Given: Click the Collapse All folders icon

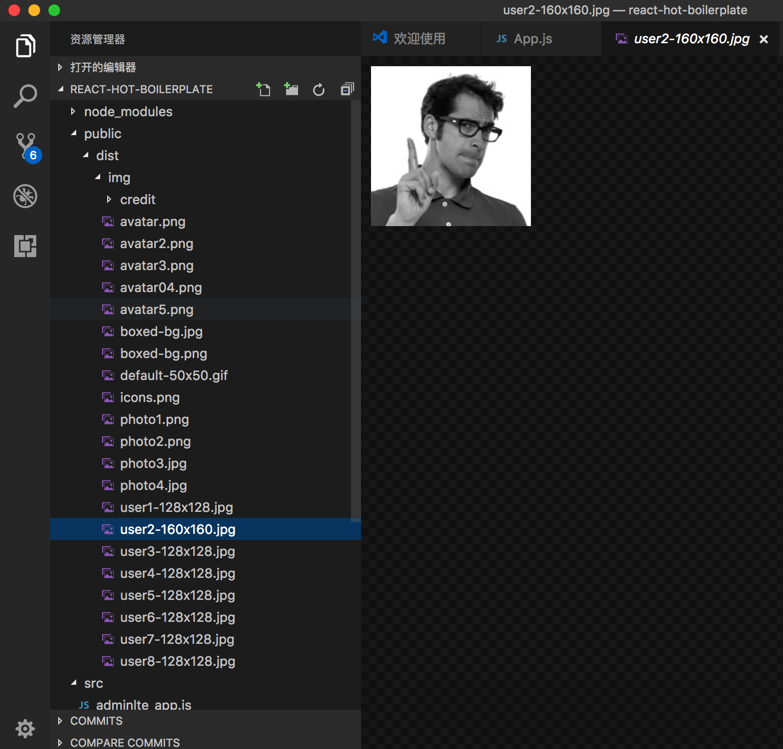Looking at the screenshot, I should pos(347,89).
